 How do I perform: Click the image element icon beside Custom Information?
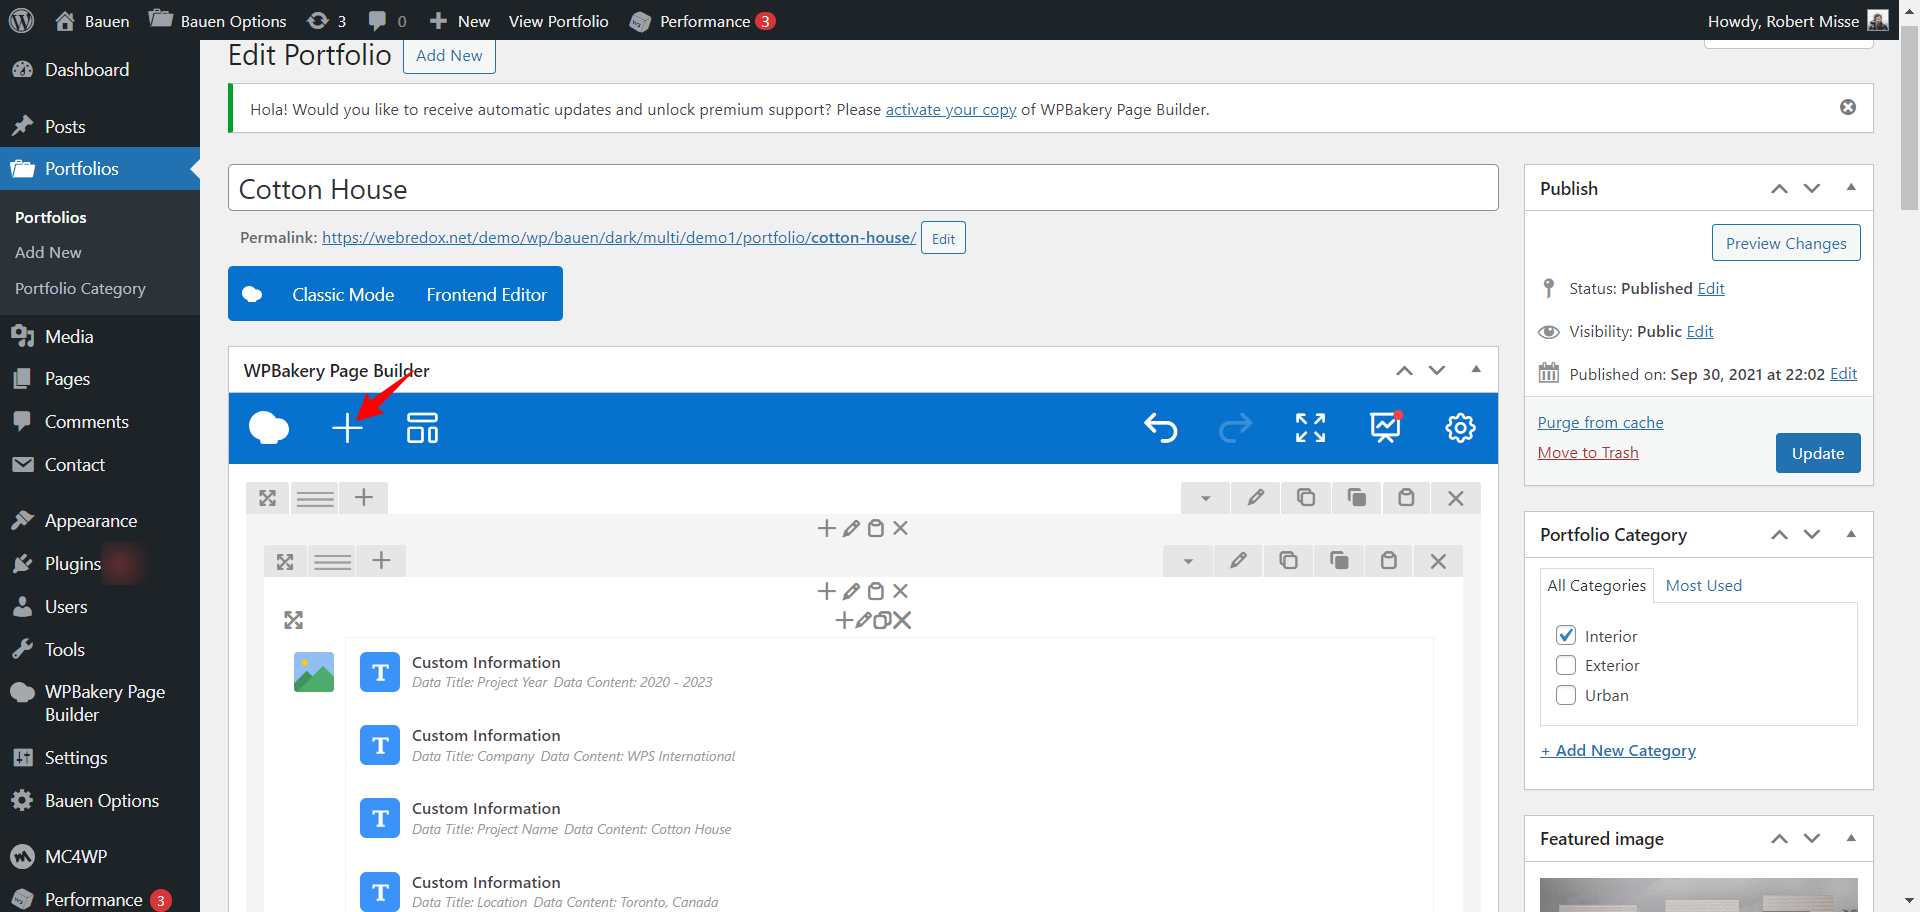click(314, 672)
